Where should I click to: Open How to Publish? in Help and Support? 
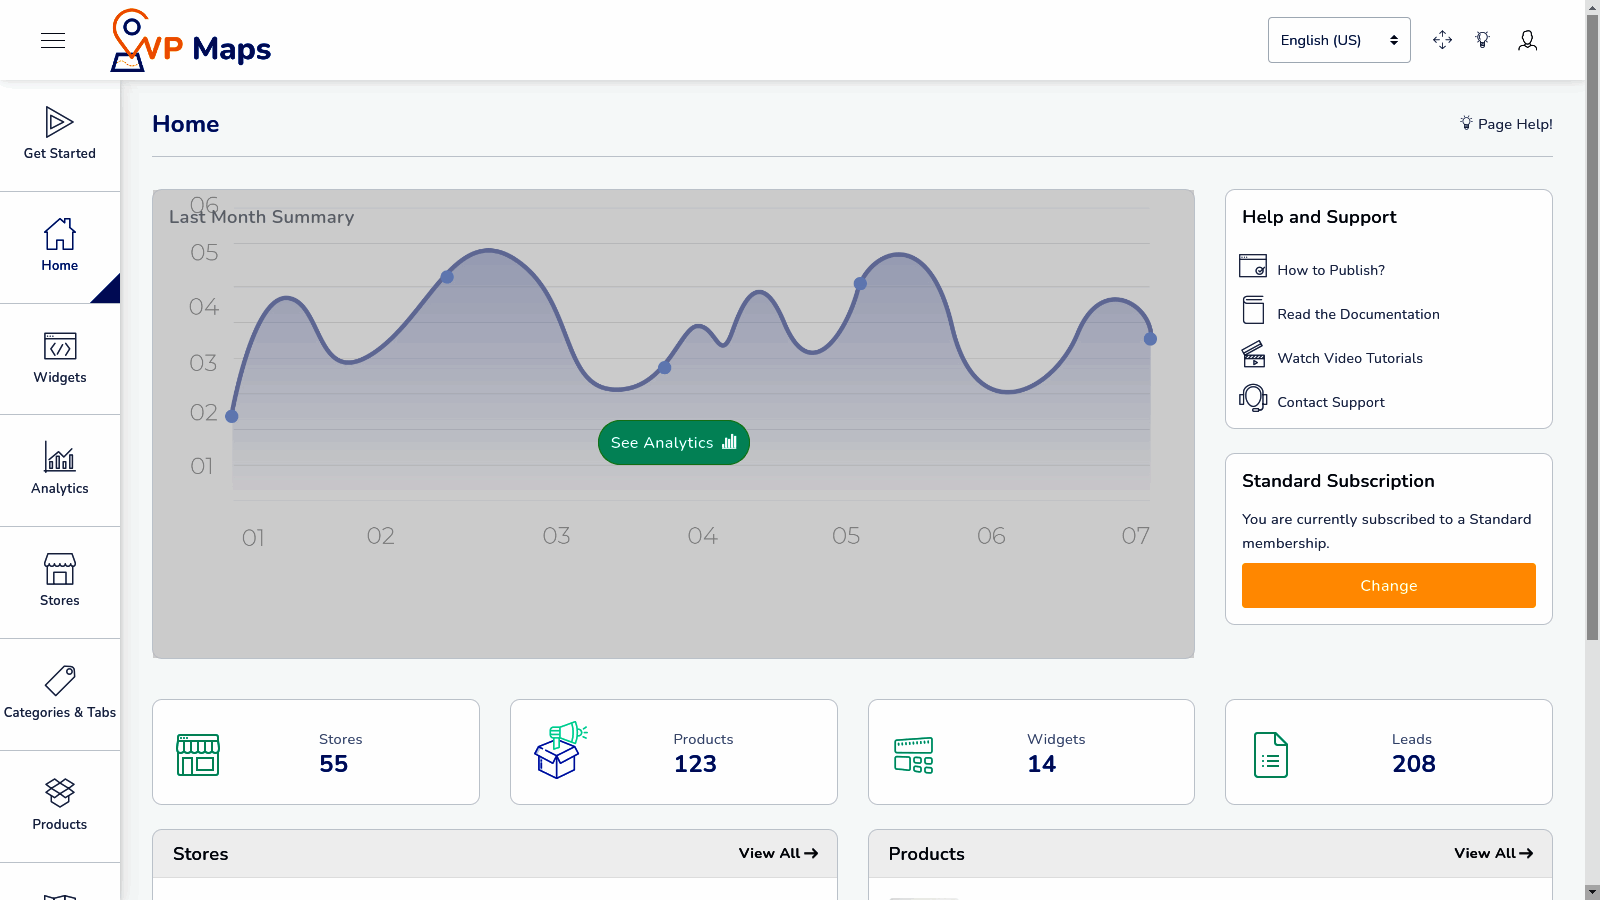pyautogui.click(x=1331, y=269)
